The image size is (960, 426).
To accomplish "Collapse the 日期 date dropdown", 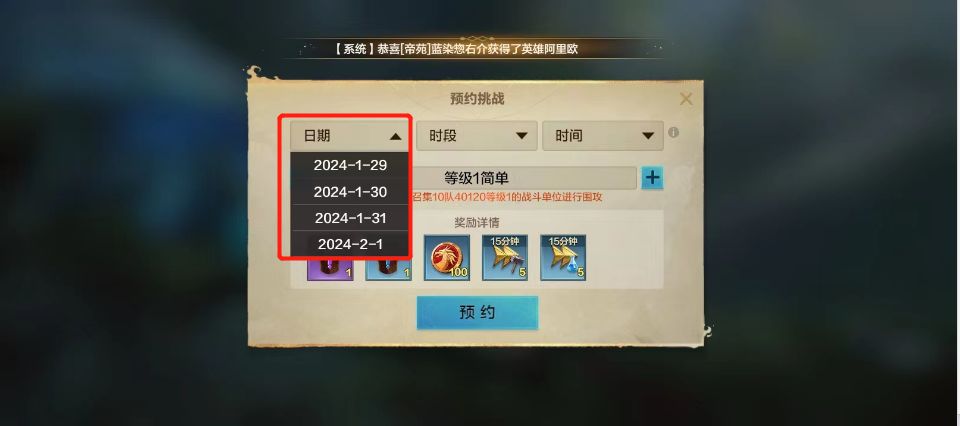I will tap(350, 136).
